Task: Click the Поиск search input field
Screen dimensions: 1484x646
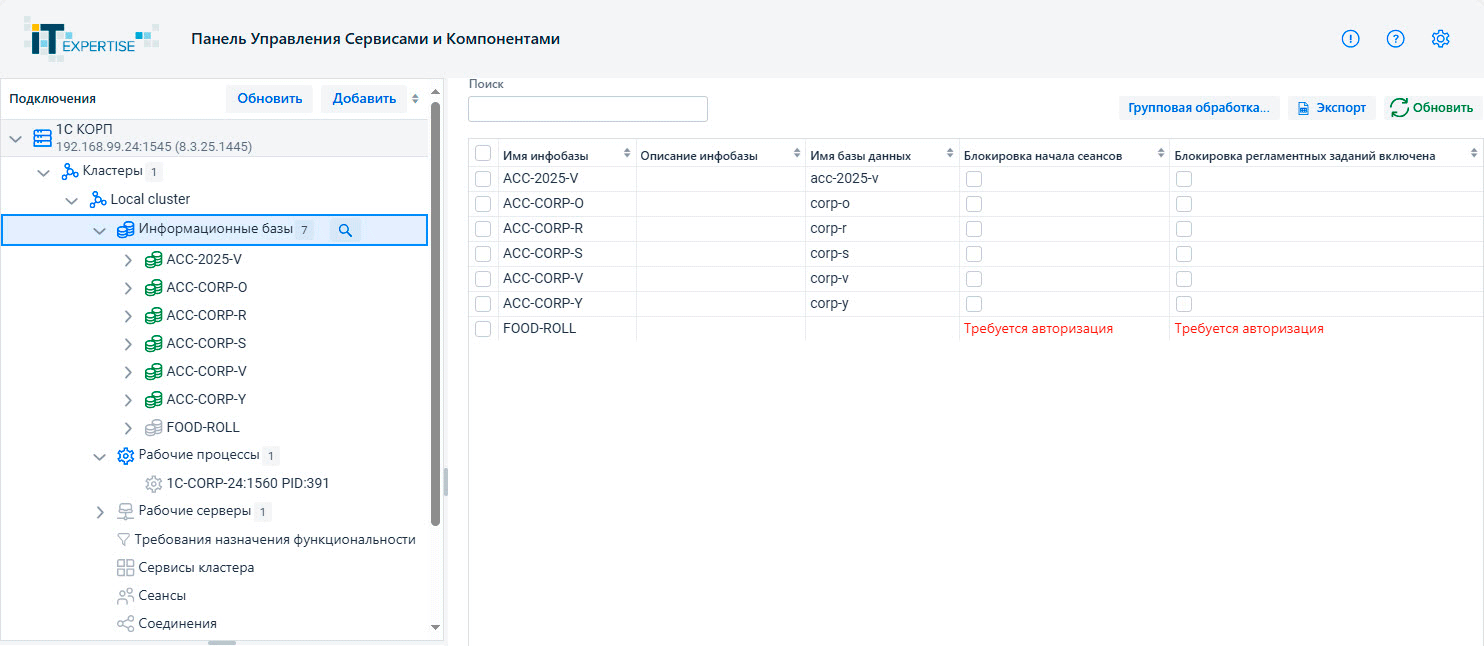Action: [587, 109]
